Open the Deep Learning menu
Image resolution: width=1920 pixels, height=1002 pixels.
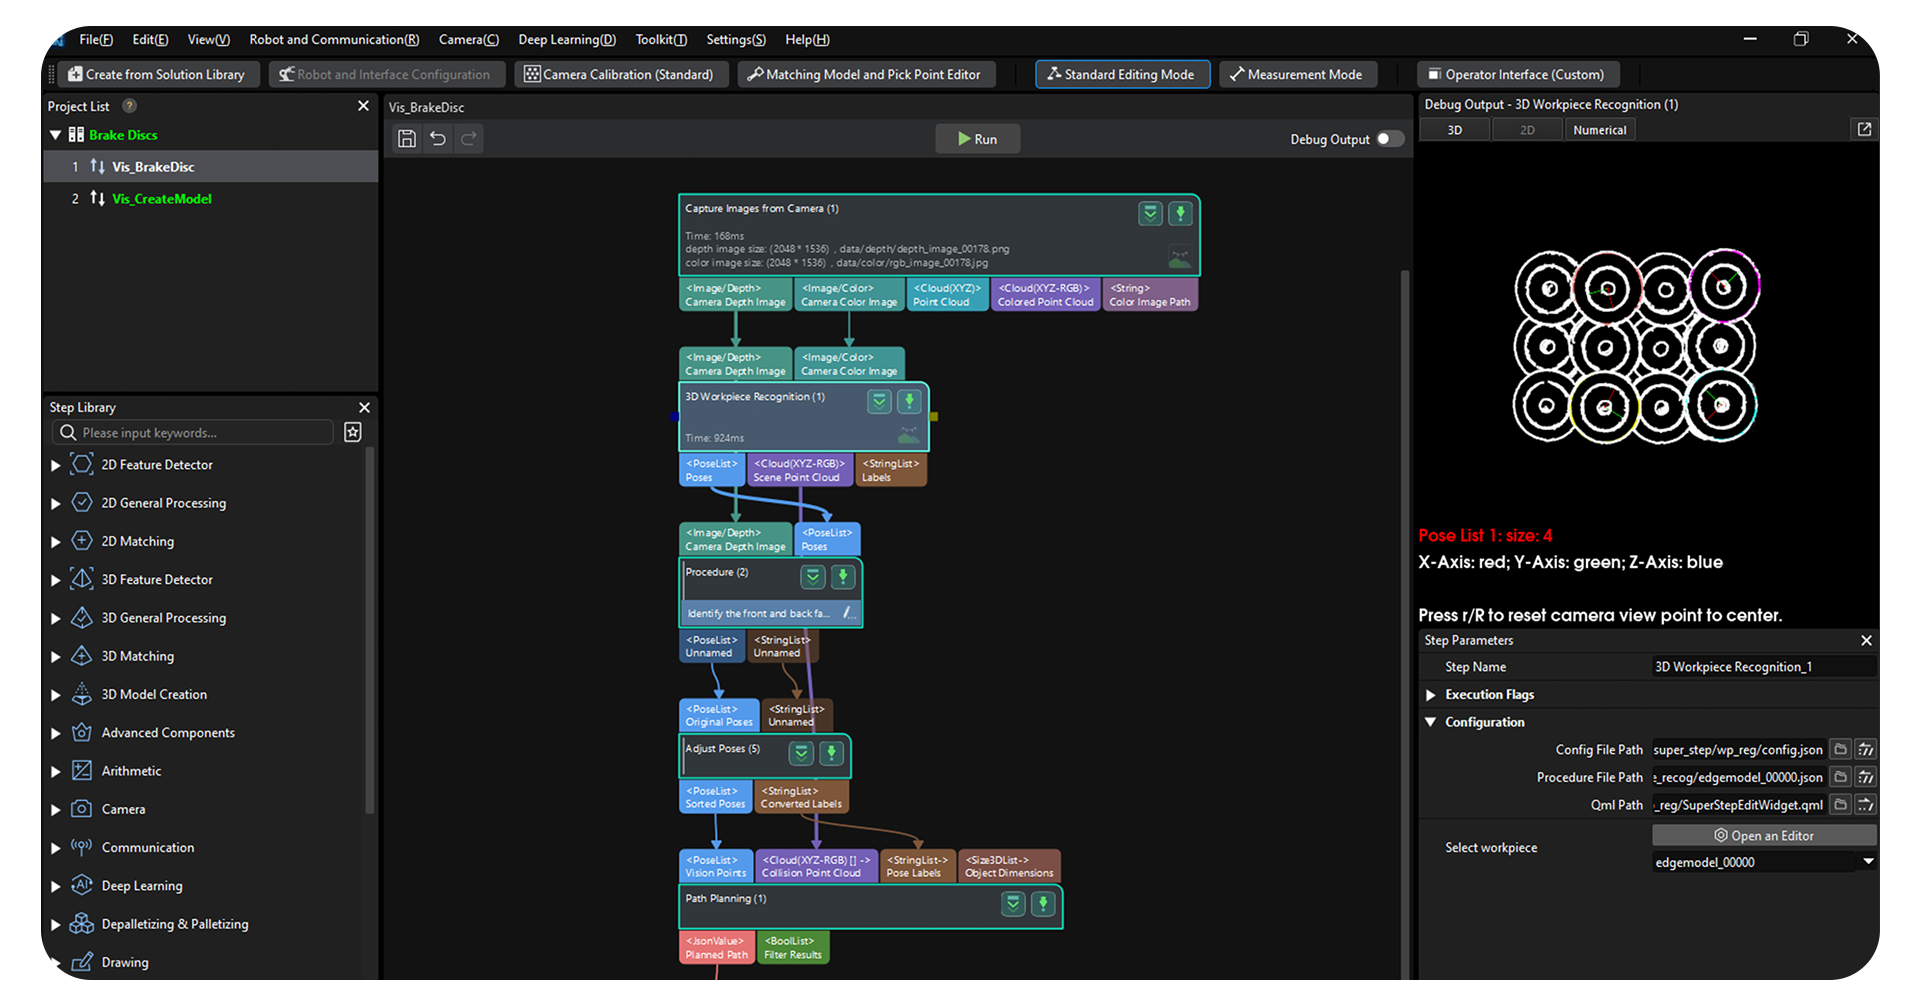pos(566,40)
